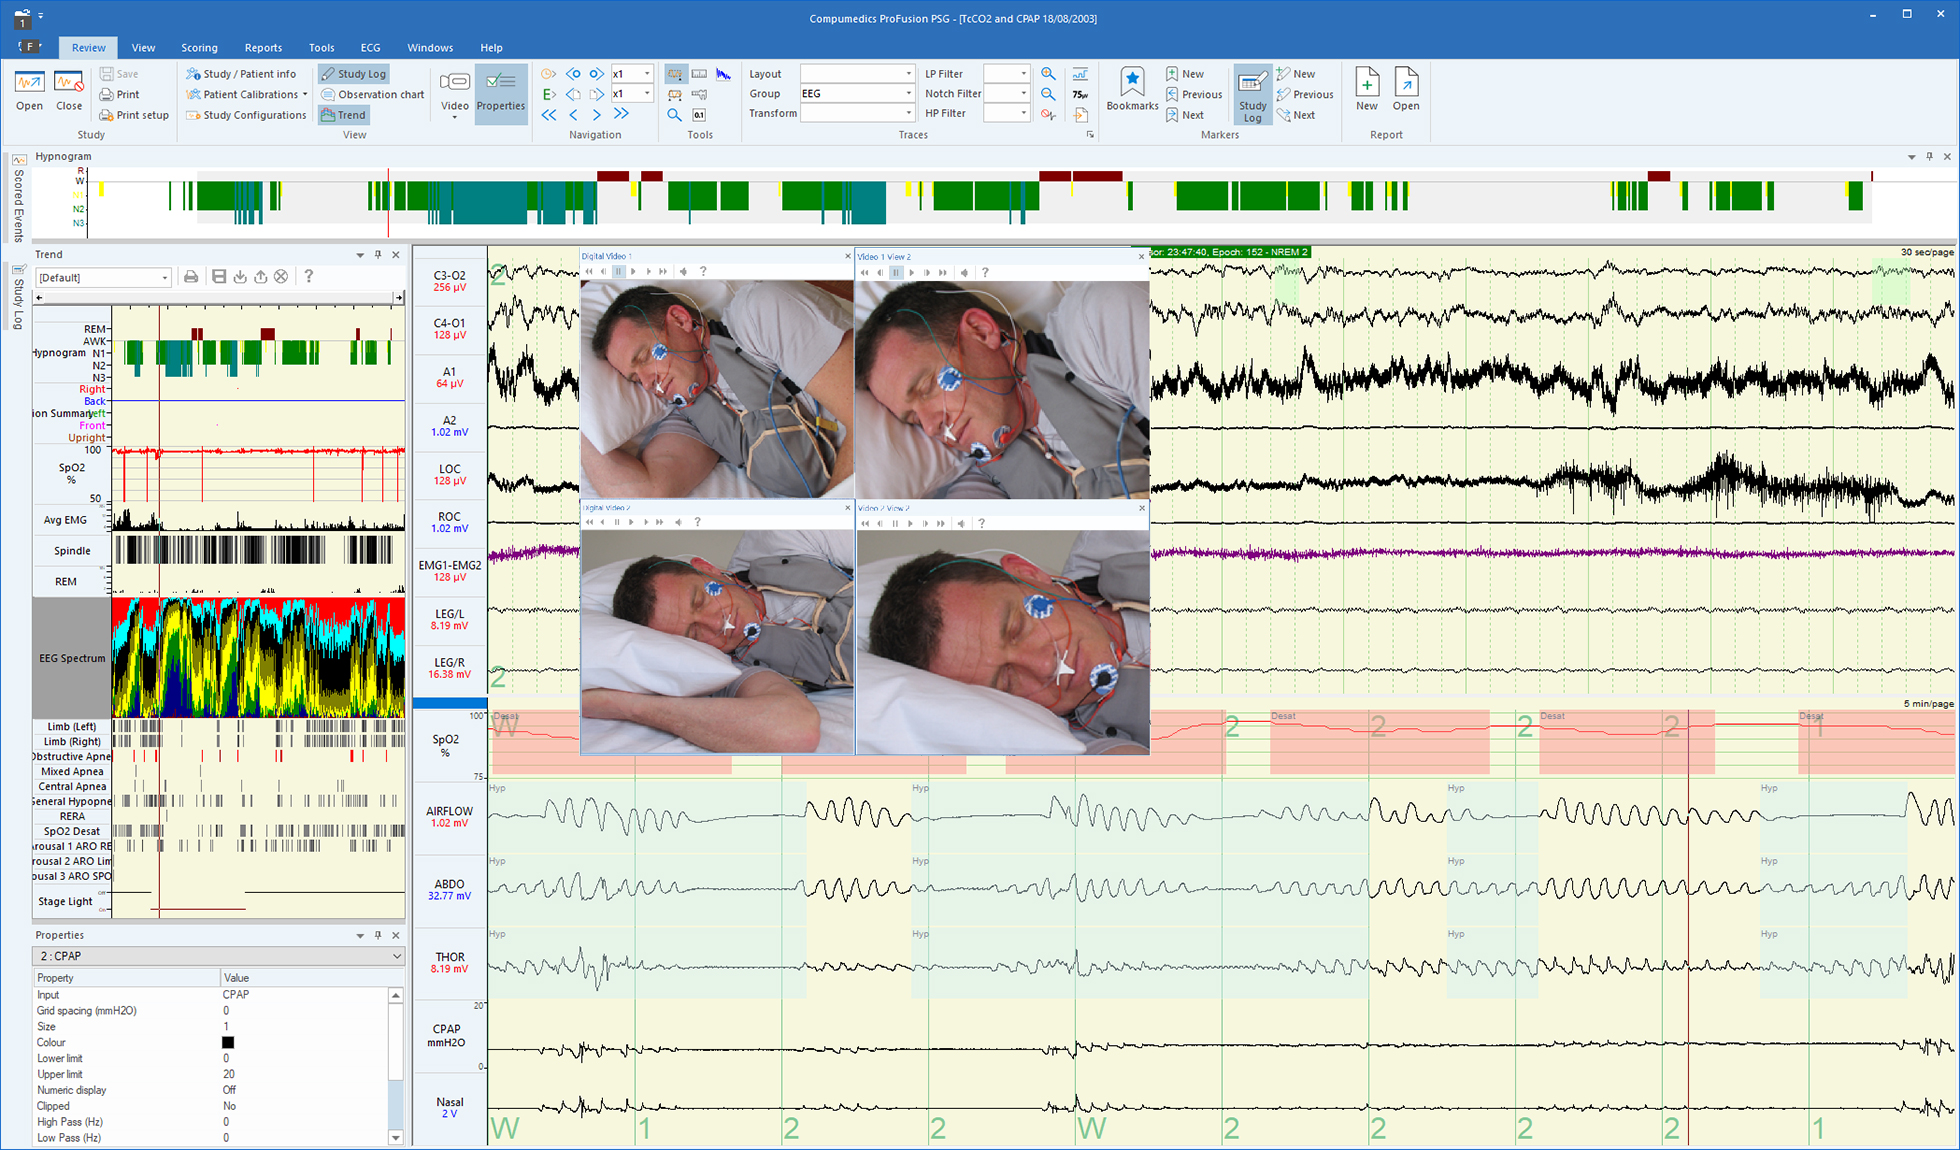
Task: Open the ECG ribbon tab
Action: tap(370, 47)
